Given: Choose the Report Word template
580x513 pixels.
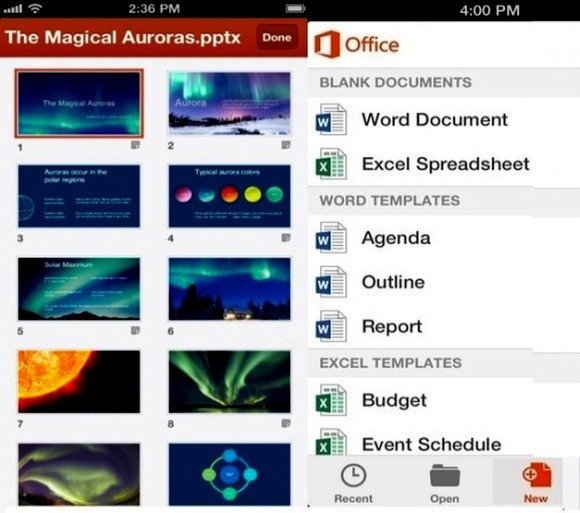Looking at the screenshot, I should click(444, 327).
